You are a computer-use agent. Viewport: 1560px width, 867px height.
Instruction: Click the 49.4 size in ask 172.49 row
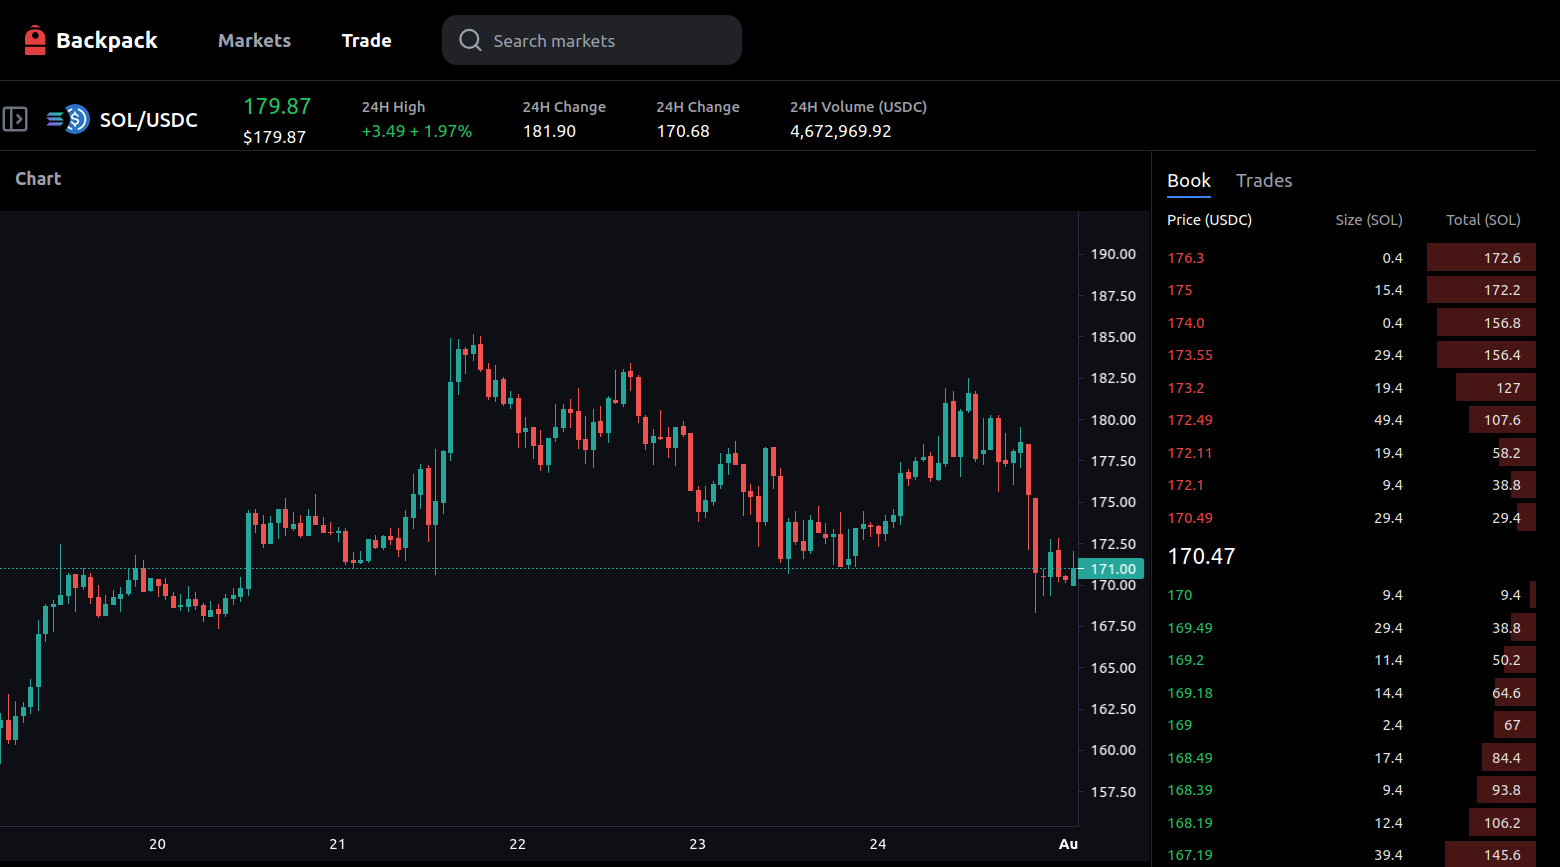[x=1388, y=420]
